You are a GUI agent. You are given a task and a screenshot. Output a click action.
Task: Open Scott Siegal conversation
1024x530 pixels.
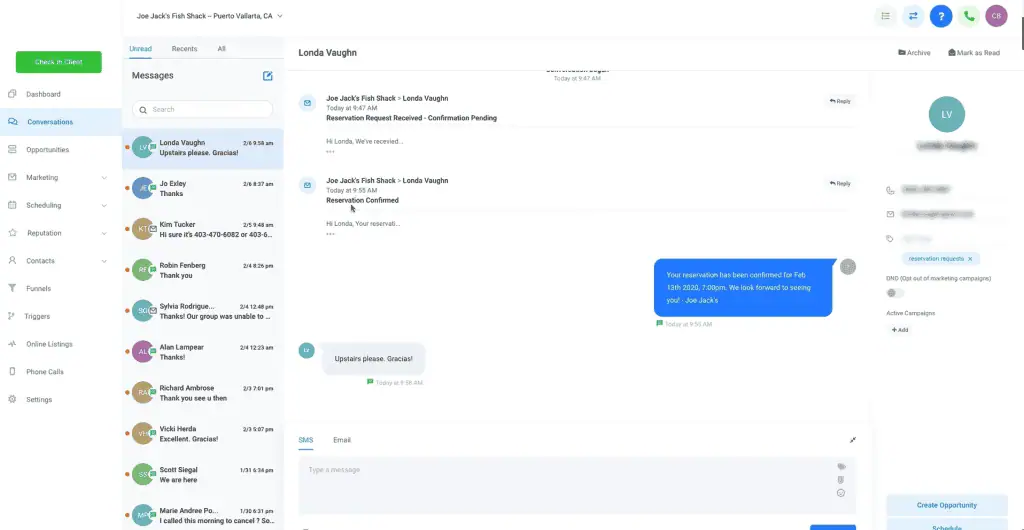point(202,475)
